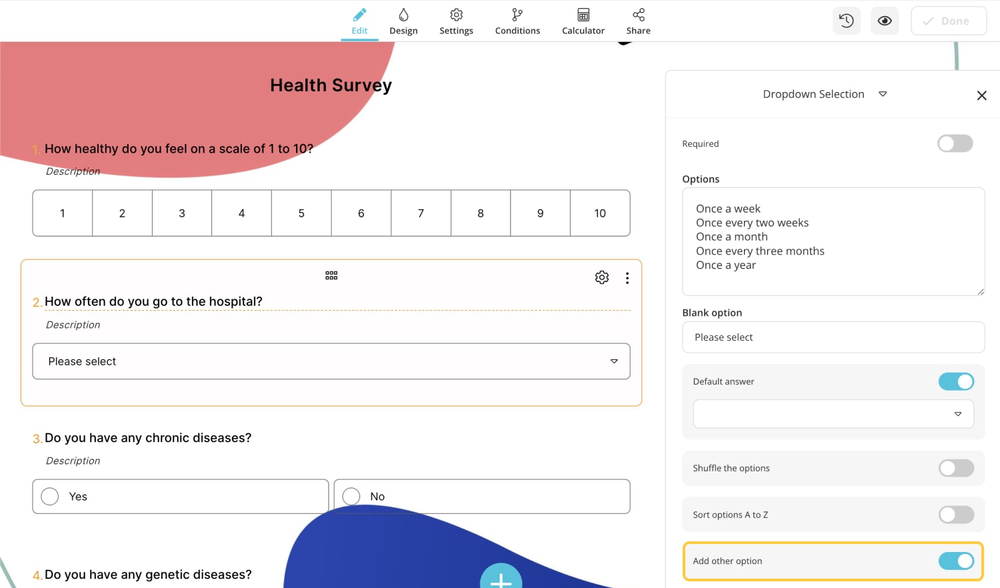Expand the Default answer dropdown
This screenshot has height=588, width=1000.
[x=833, y=414]
